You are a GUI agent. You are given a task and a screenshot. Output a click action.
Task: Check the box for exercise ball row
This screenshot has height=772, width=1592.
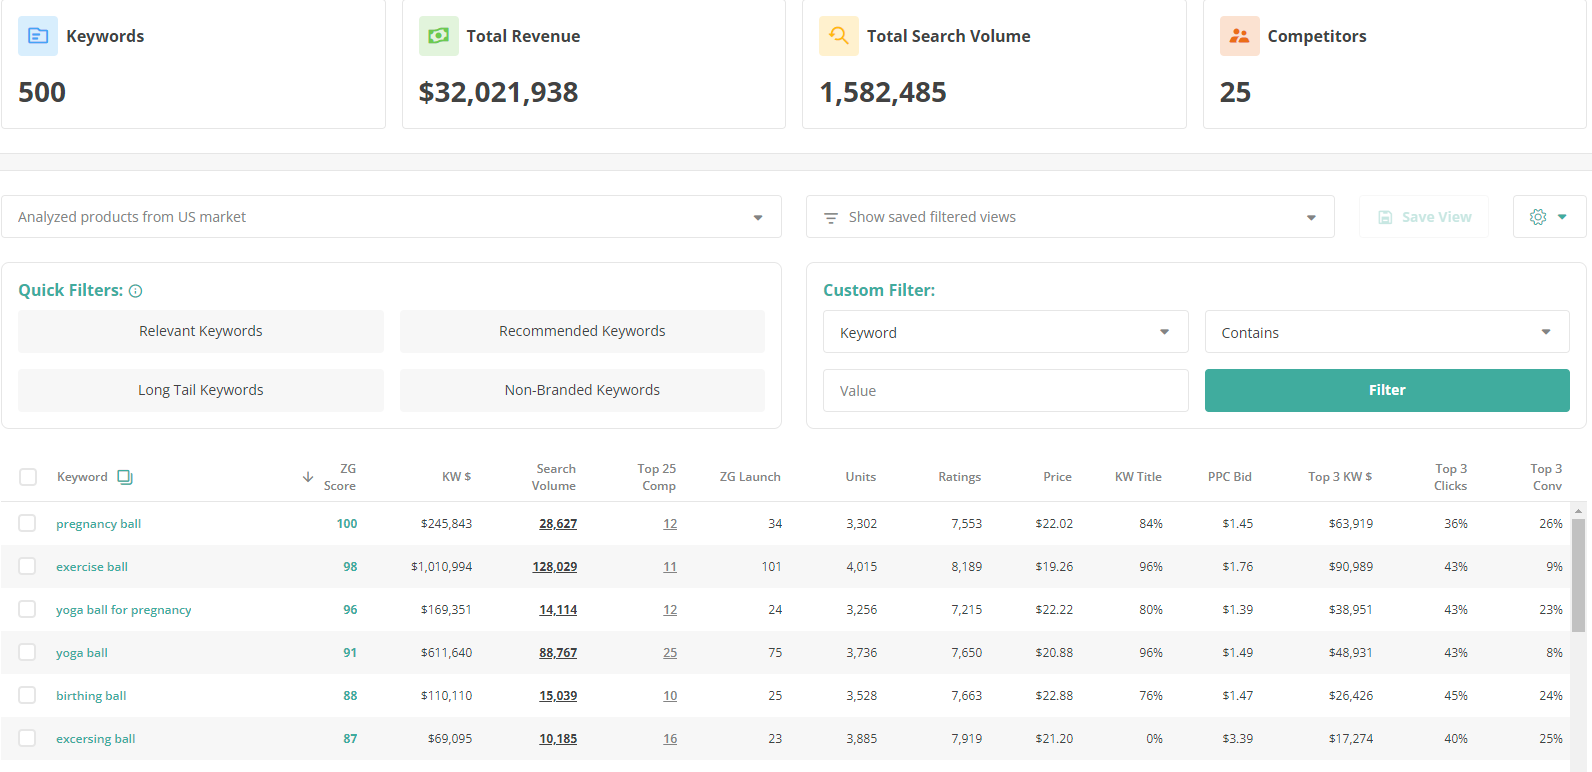[x=27, y=566]
